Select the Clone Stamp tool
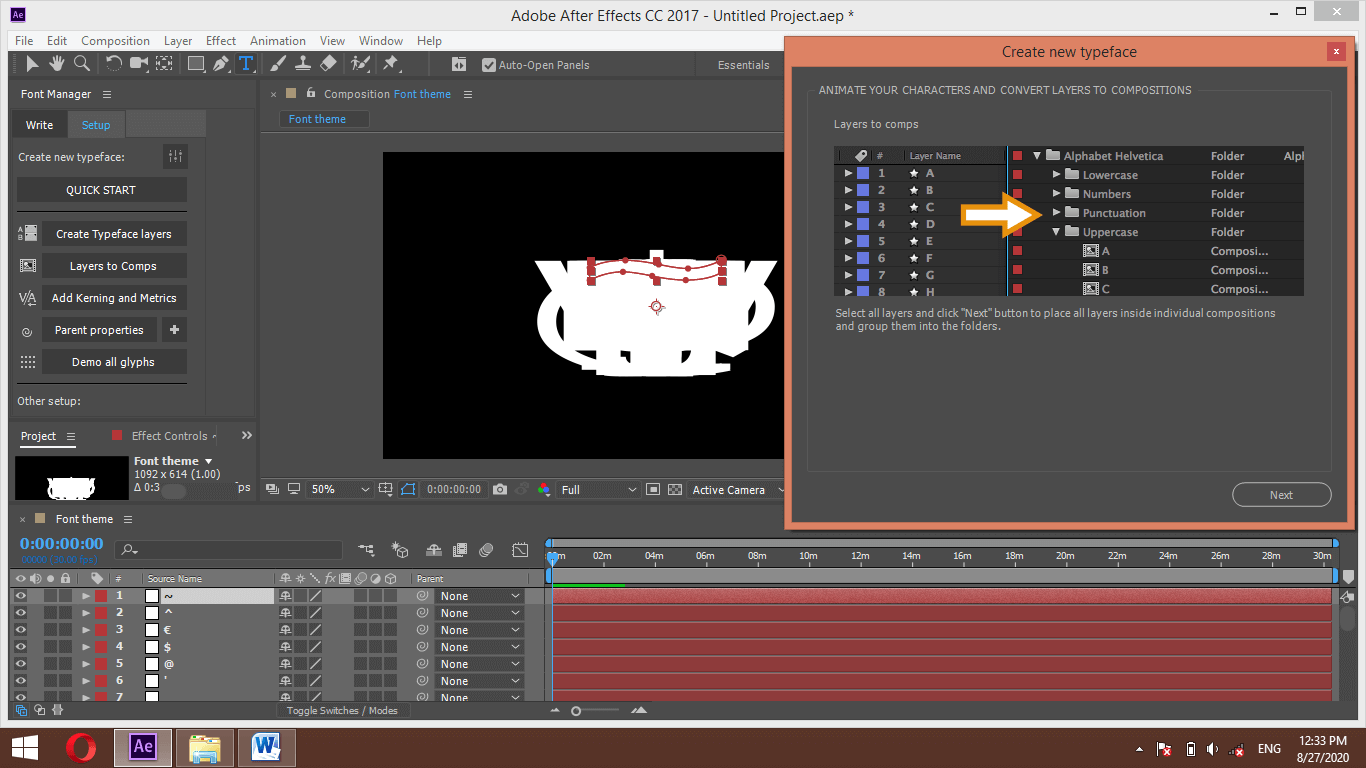 tap(303, 63)
